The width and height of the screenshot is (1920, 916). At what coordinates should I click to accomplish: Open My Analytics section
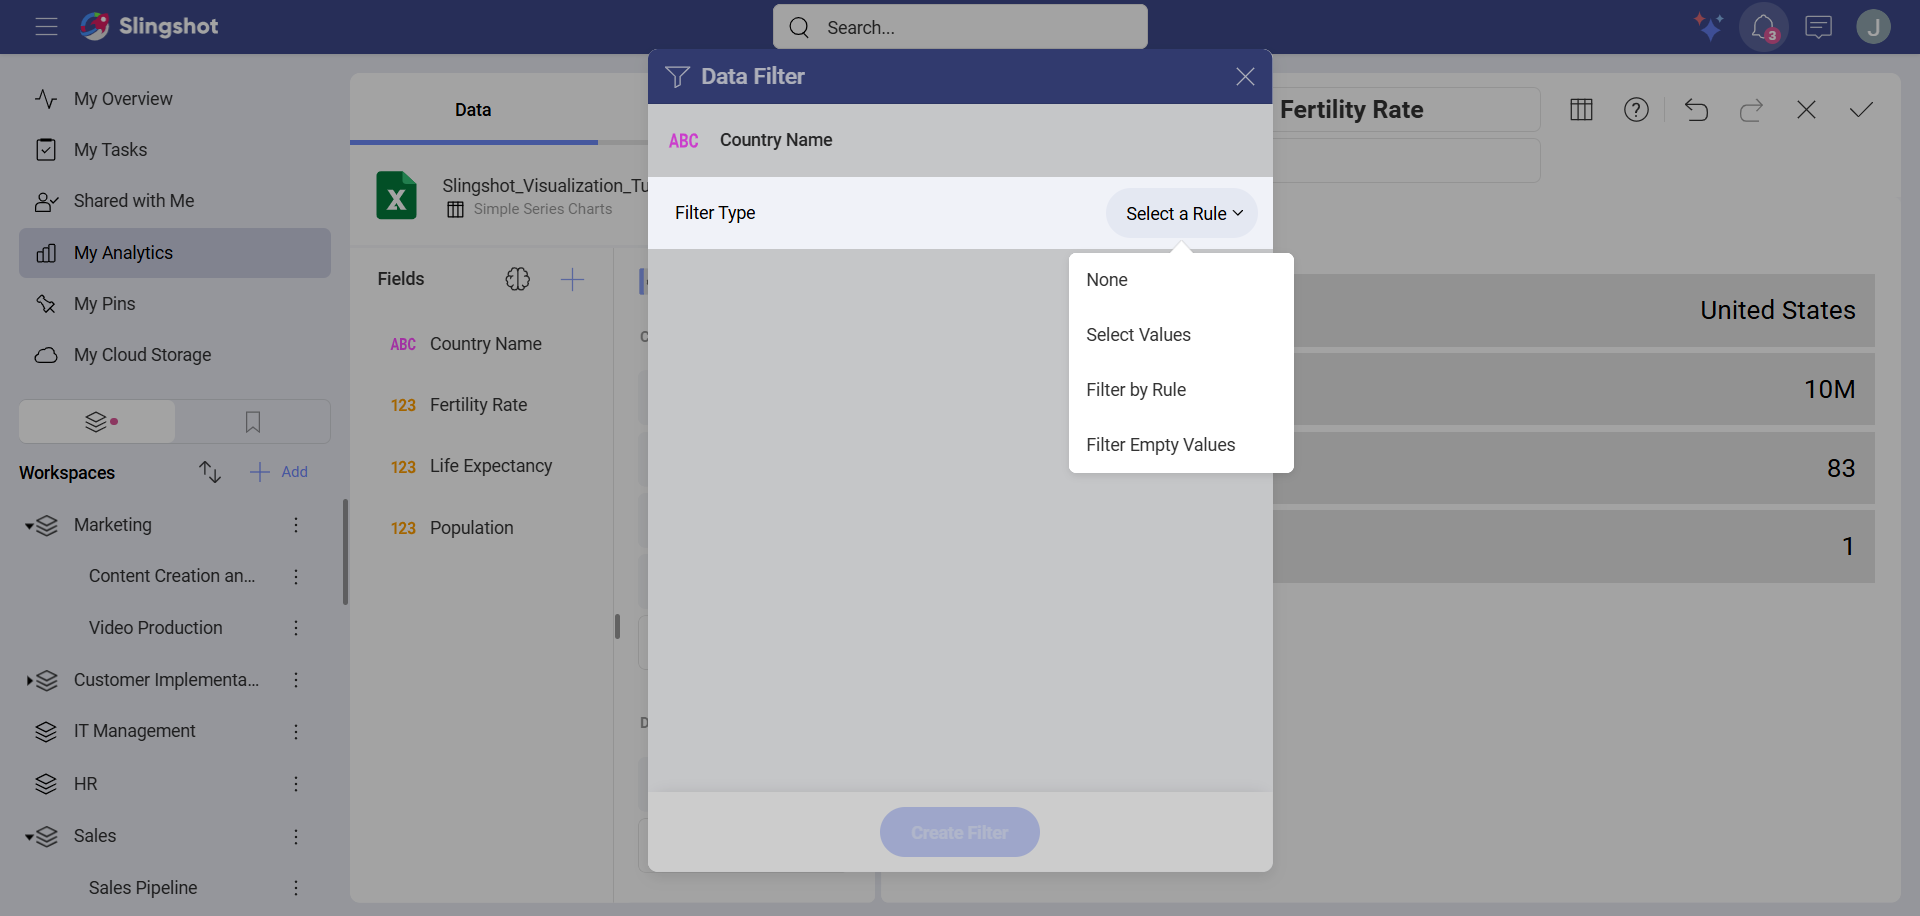pyautogui.click(x=175, y=253)
